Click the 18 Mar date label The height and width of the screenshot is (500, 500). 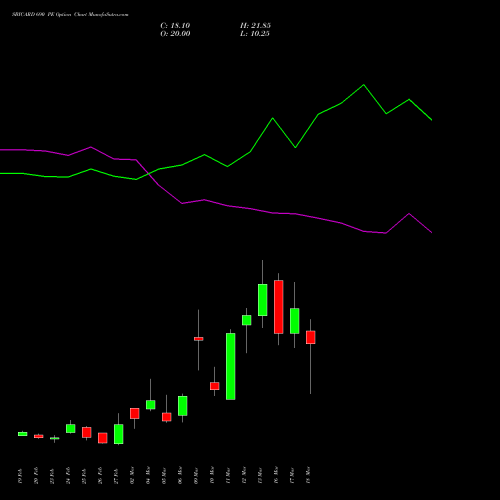click(x=308, y=475)
